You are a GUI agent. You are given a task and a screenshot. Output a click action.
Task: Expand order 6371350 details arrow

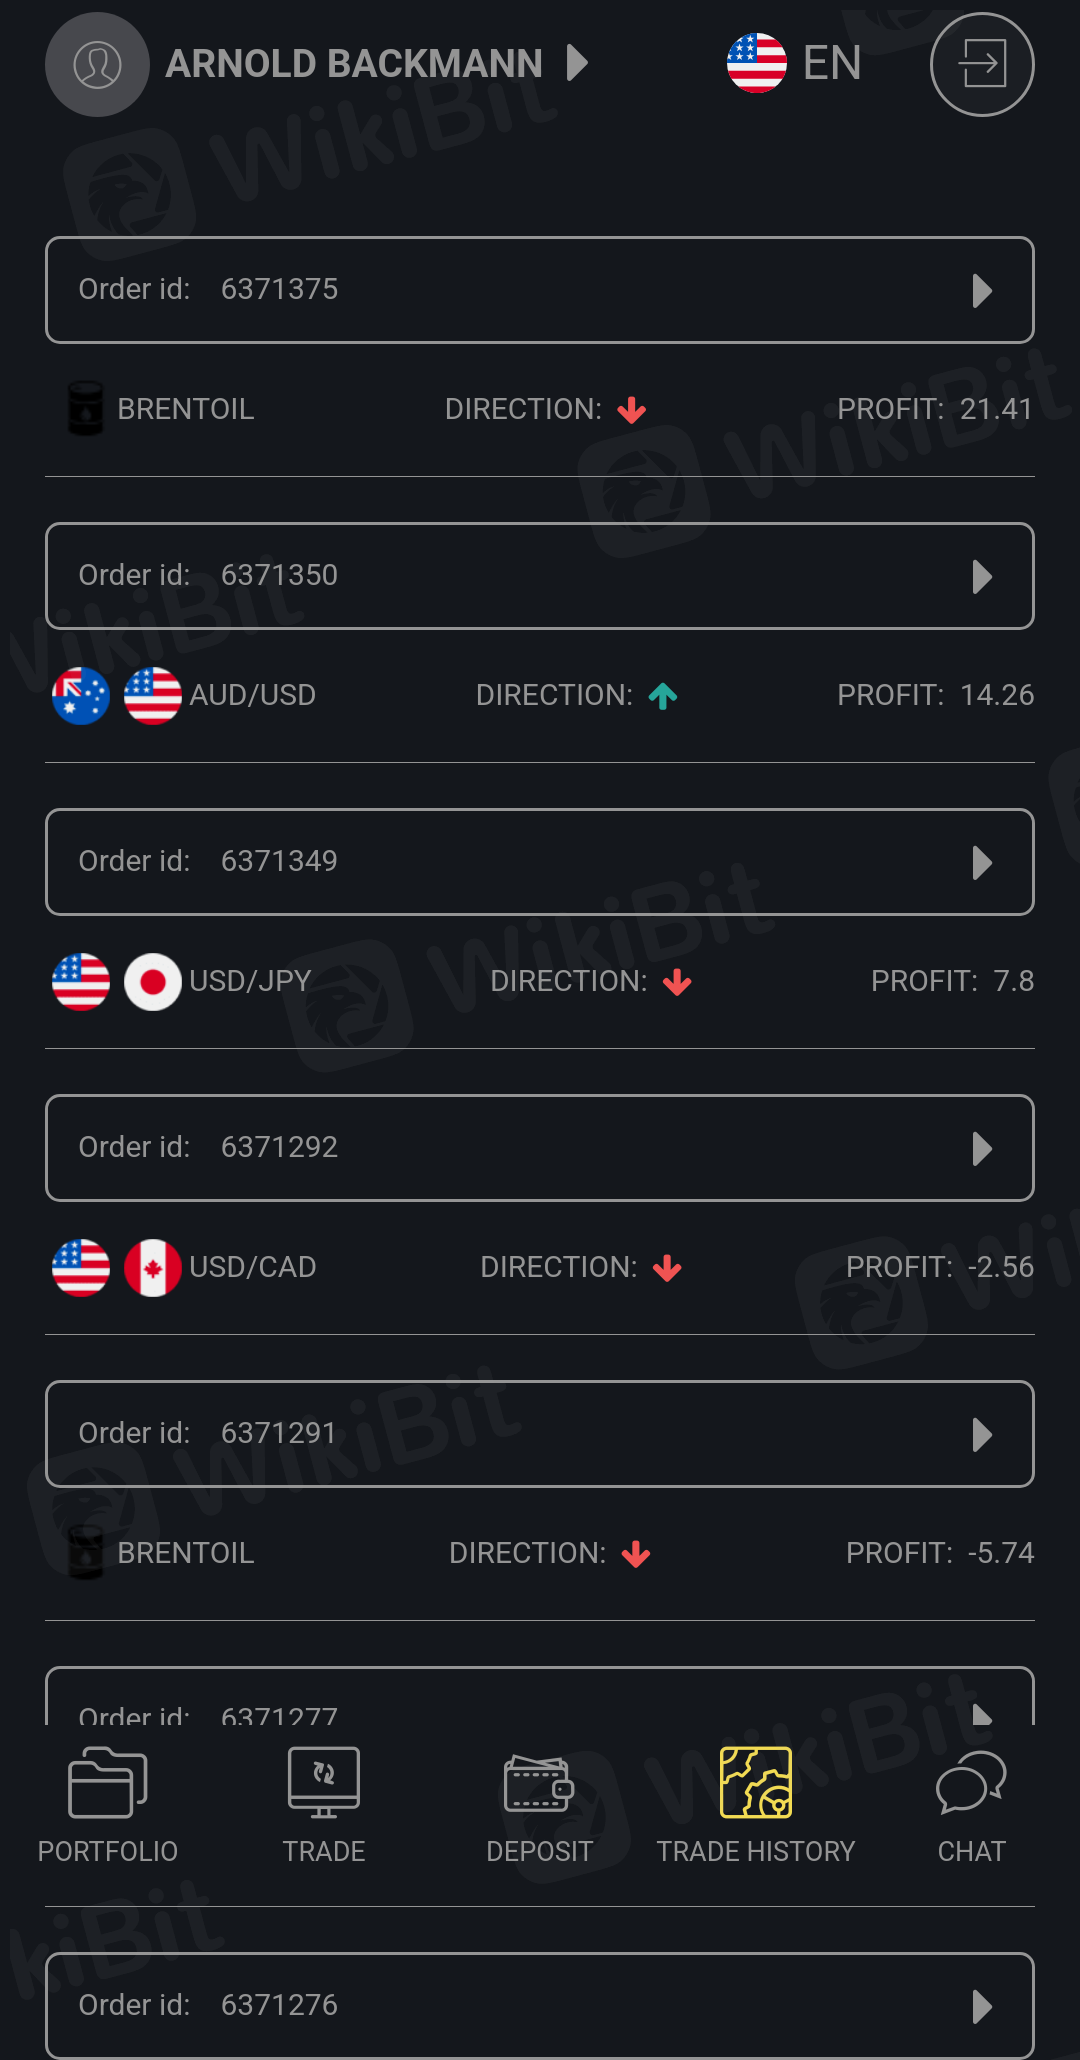pyautogui.click(x=982, y=577)
